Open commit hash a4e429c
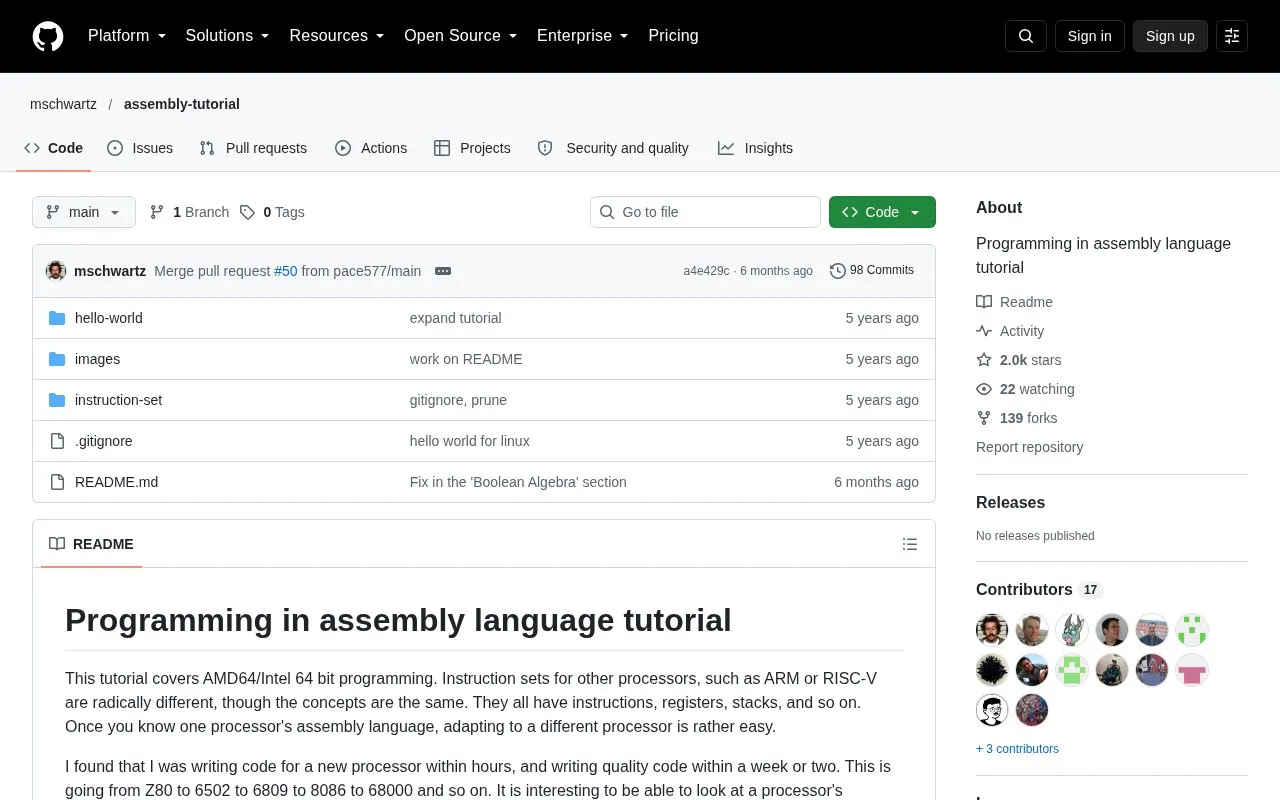Screen dimensions: 1280x800 [706, 271]
